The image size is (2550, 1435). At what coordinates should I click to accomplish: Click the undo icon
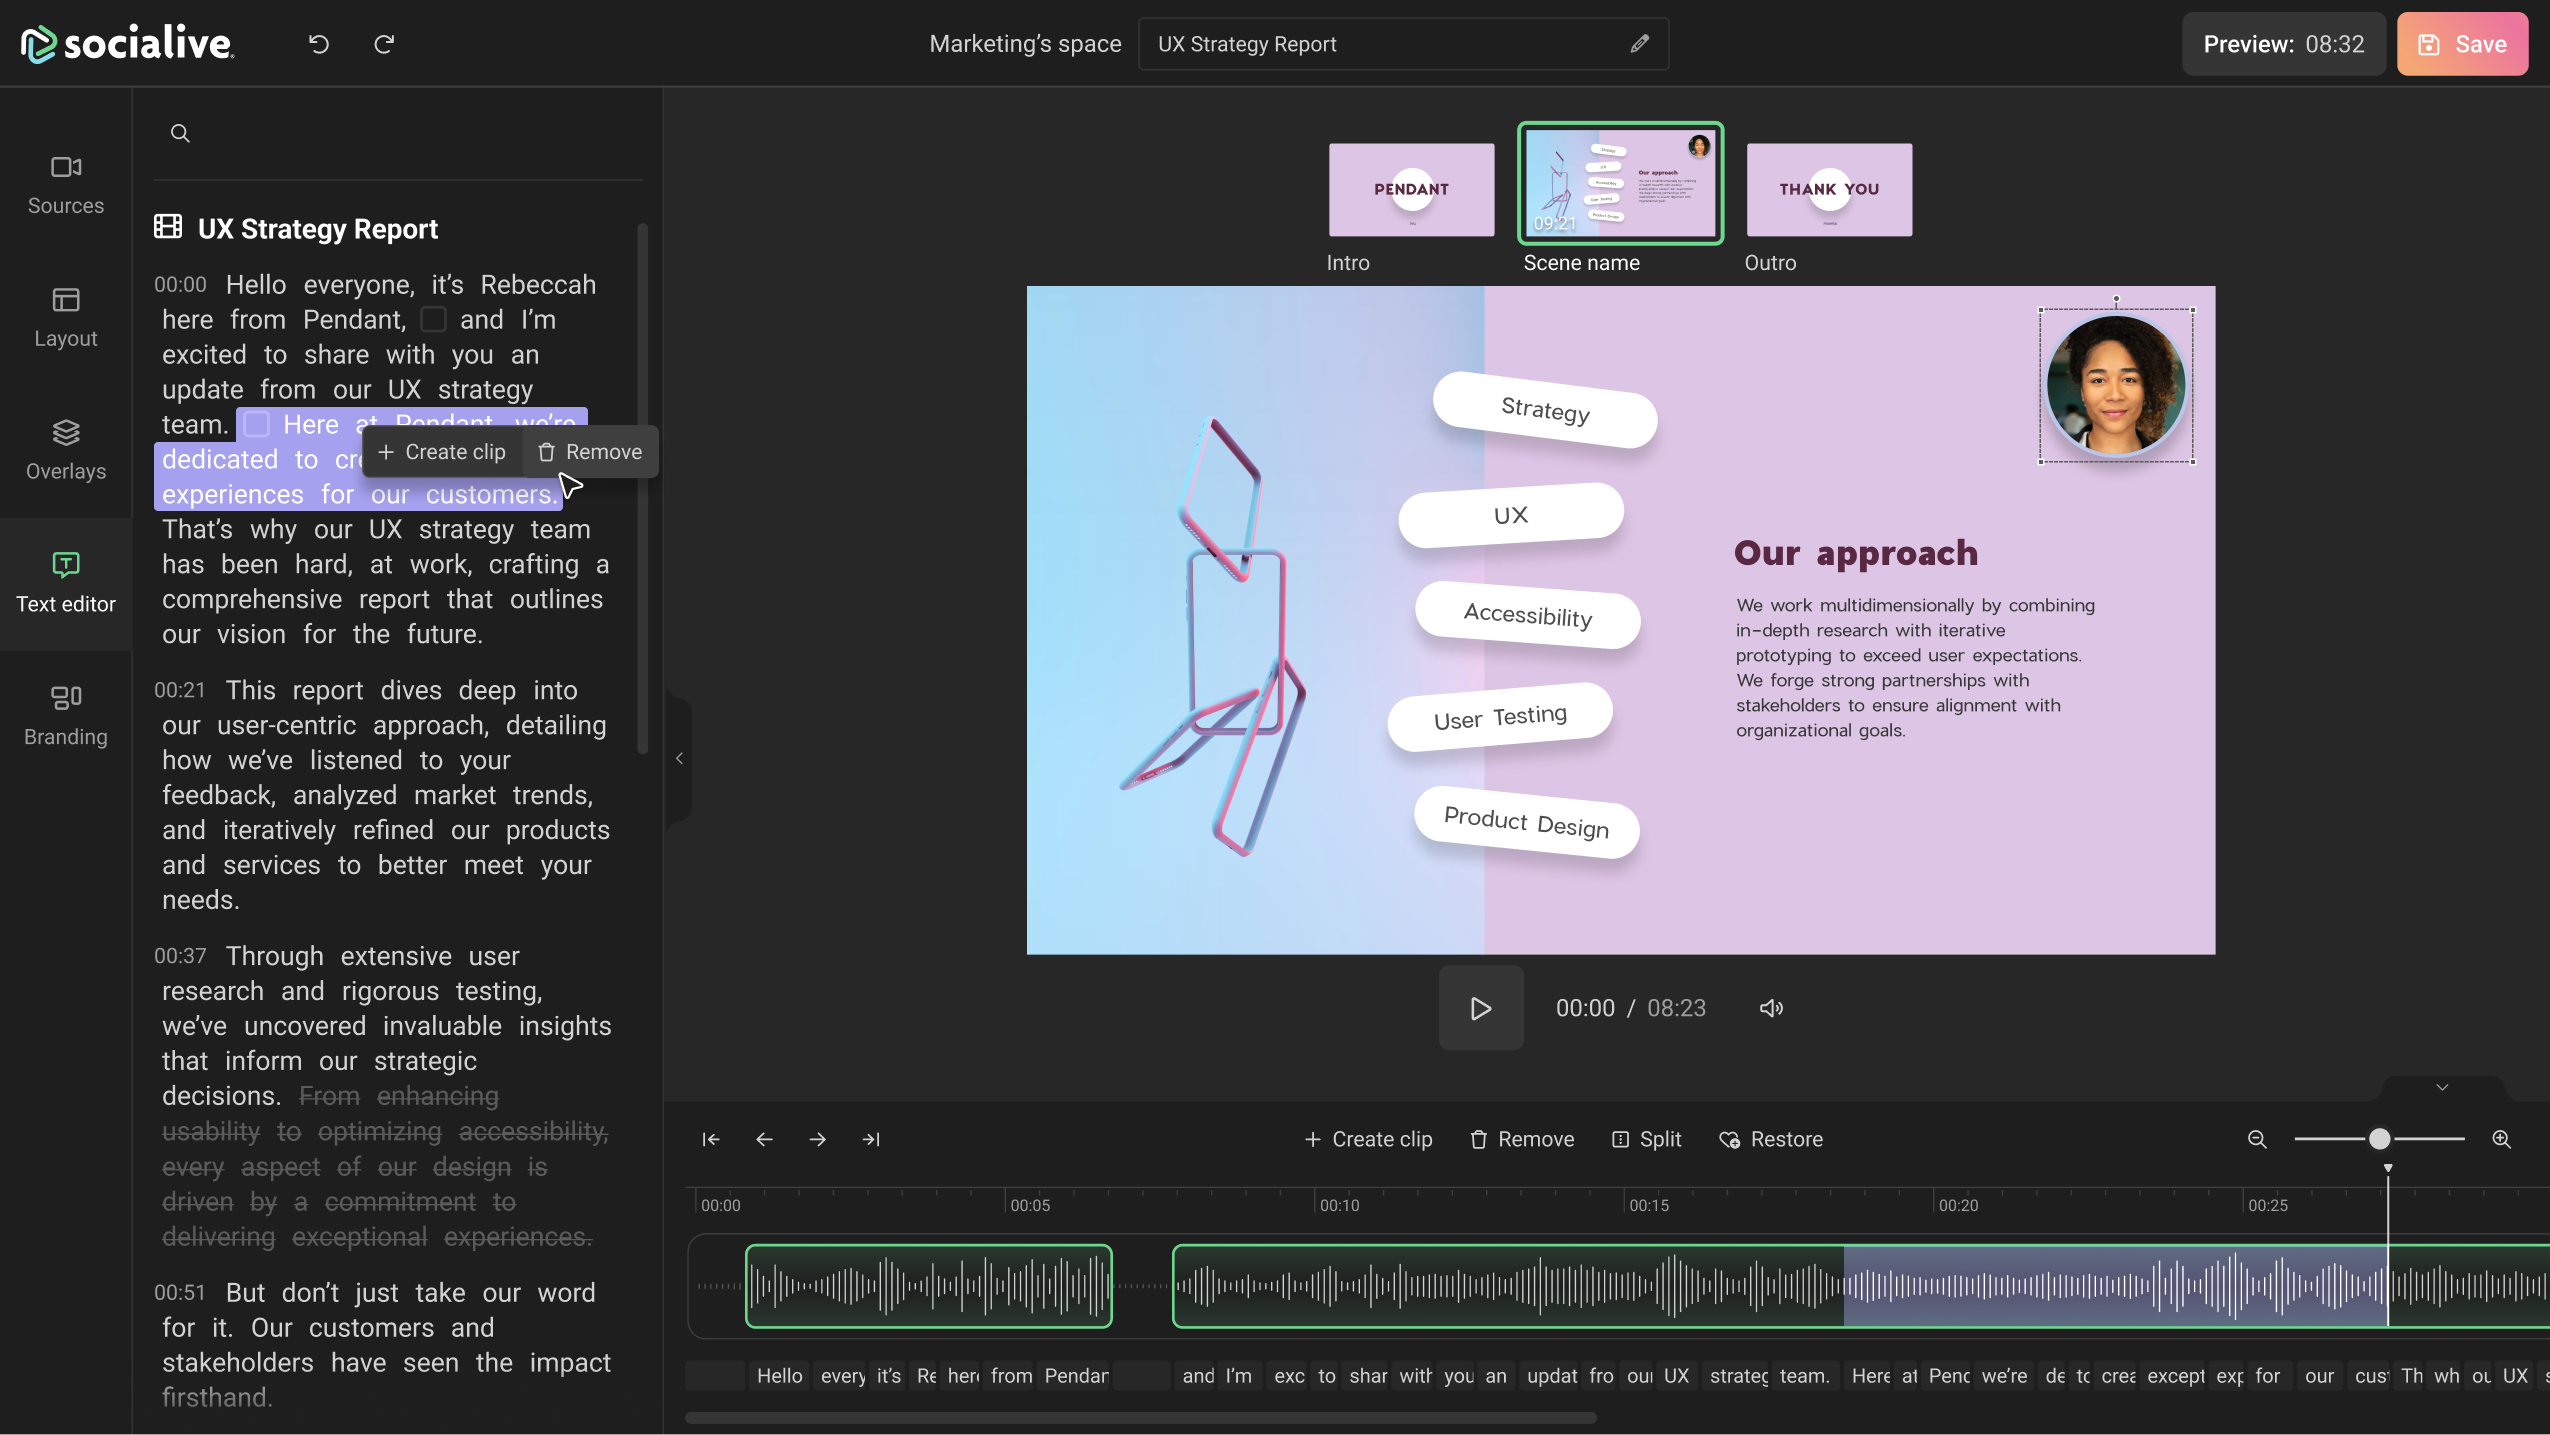pyautogui.click(x=317, y=44)
